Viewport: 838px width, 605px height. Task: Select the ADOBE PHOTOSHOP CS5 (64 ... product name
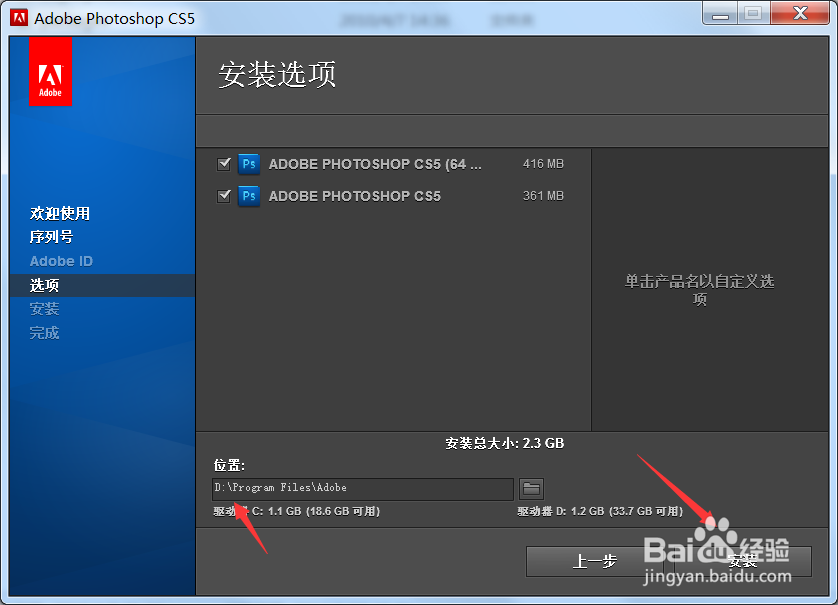click(375, 164)
